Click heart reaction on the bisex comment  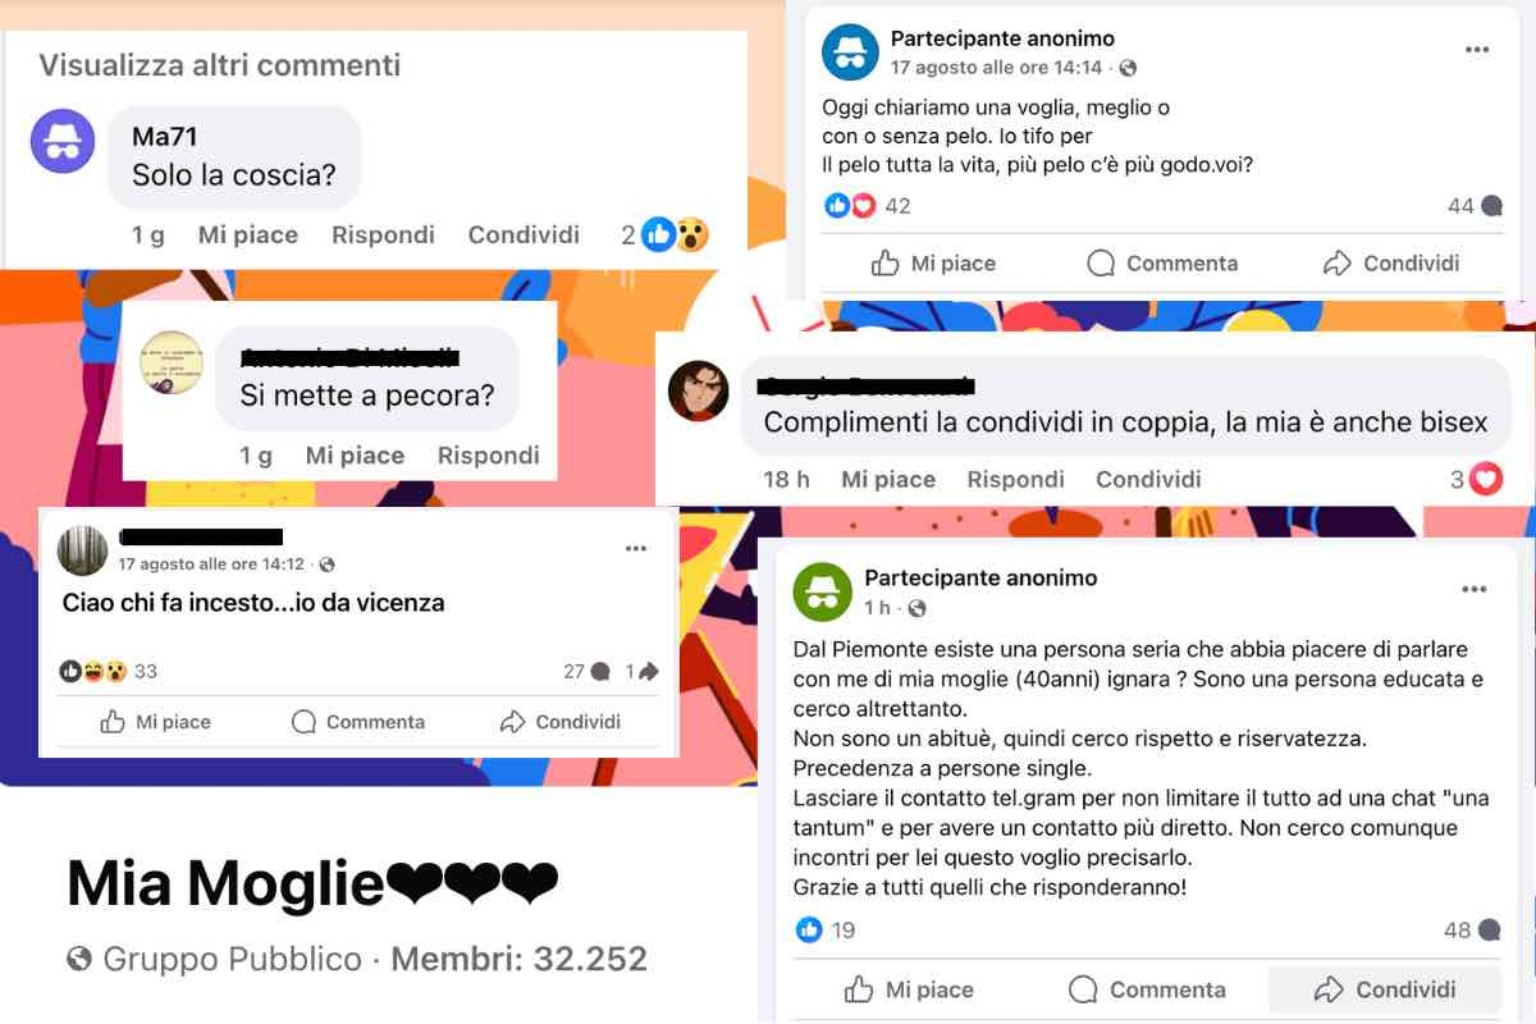click(1486, 479)
